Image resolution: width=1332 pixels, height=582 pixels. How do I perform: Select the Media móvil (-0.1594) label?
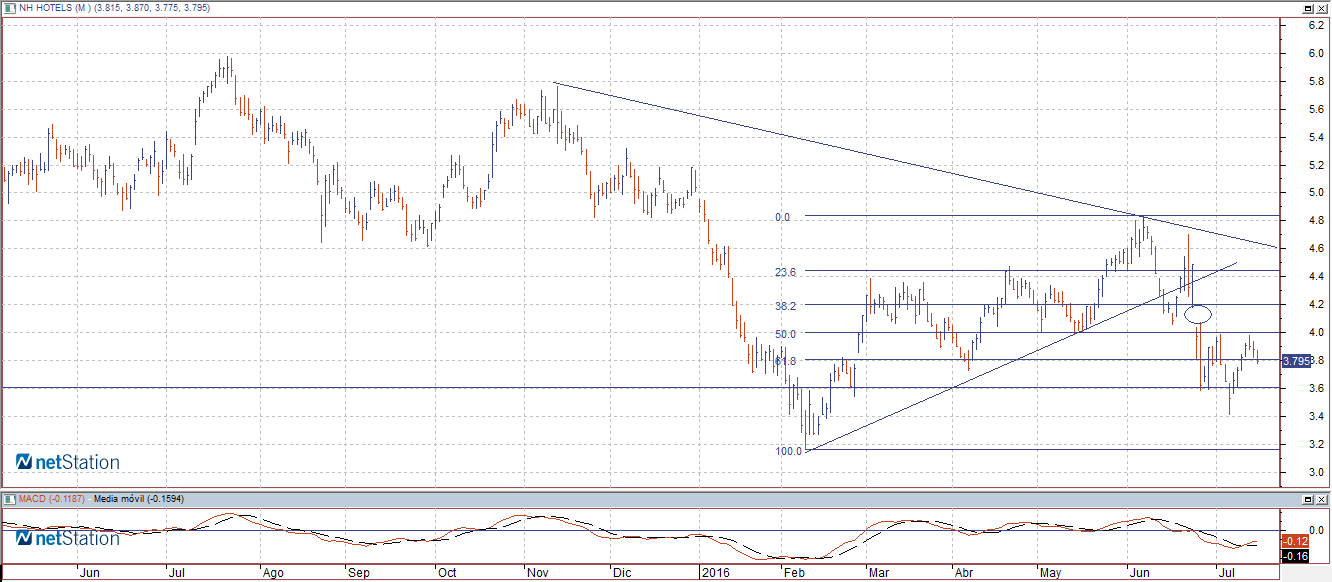pyautogui.click(x=139, y=497)
